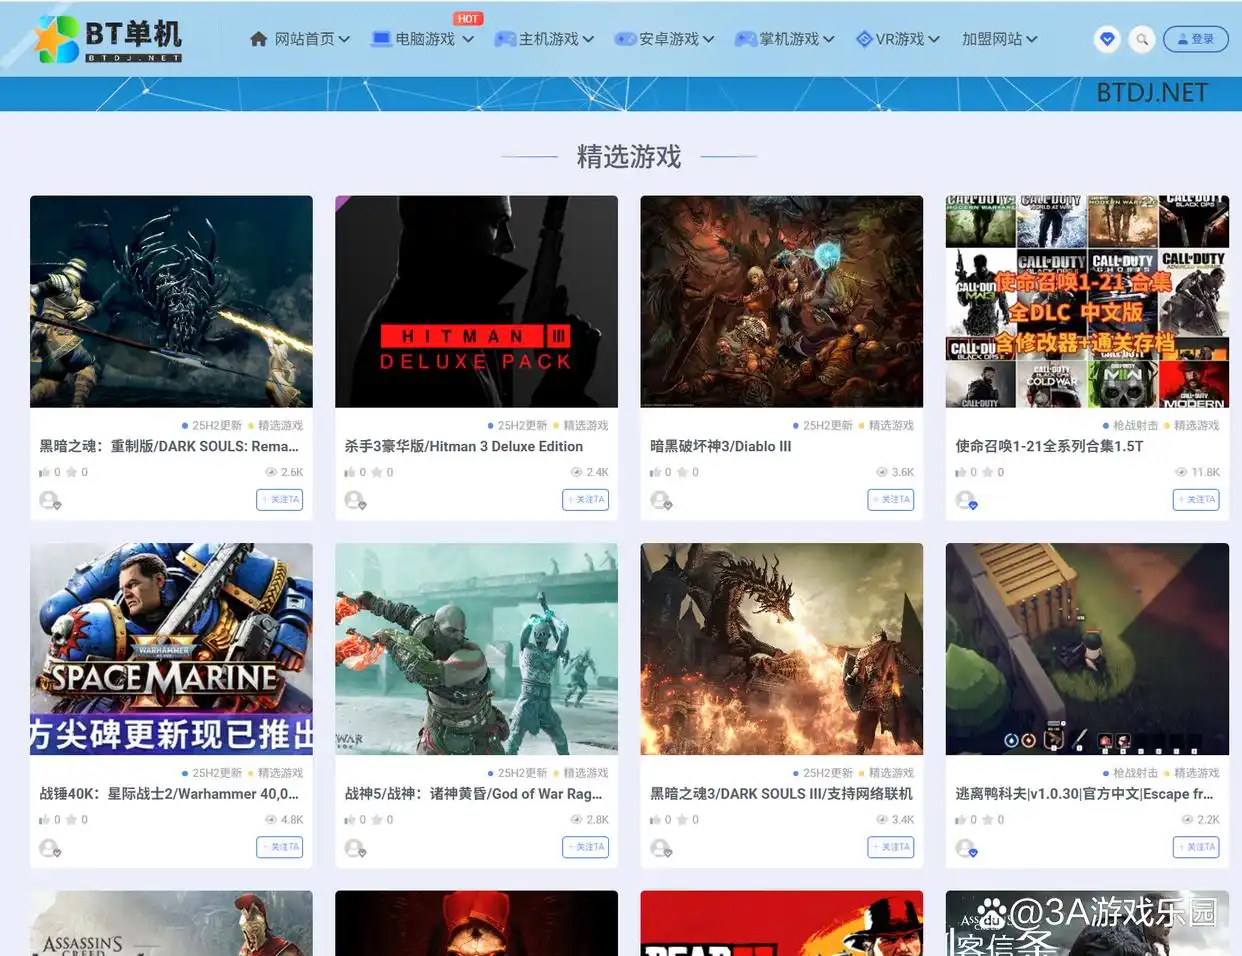Click the search icon in the header
This screenshot has width=1242, height=956.
1142,39
